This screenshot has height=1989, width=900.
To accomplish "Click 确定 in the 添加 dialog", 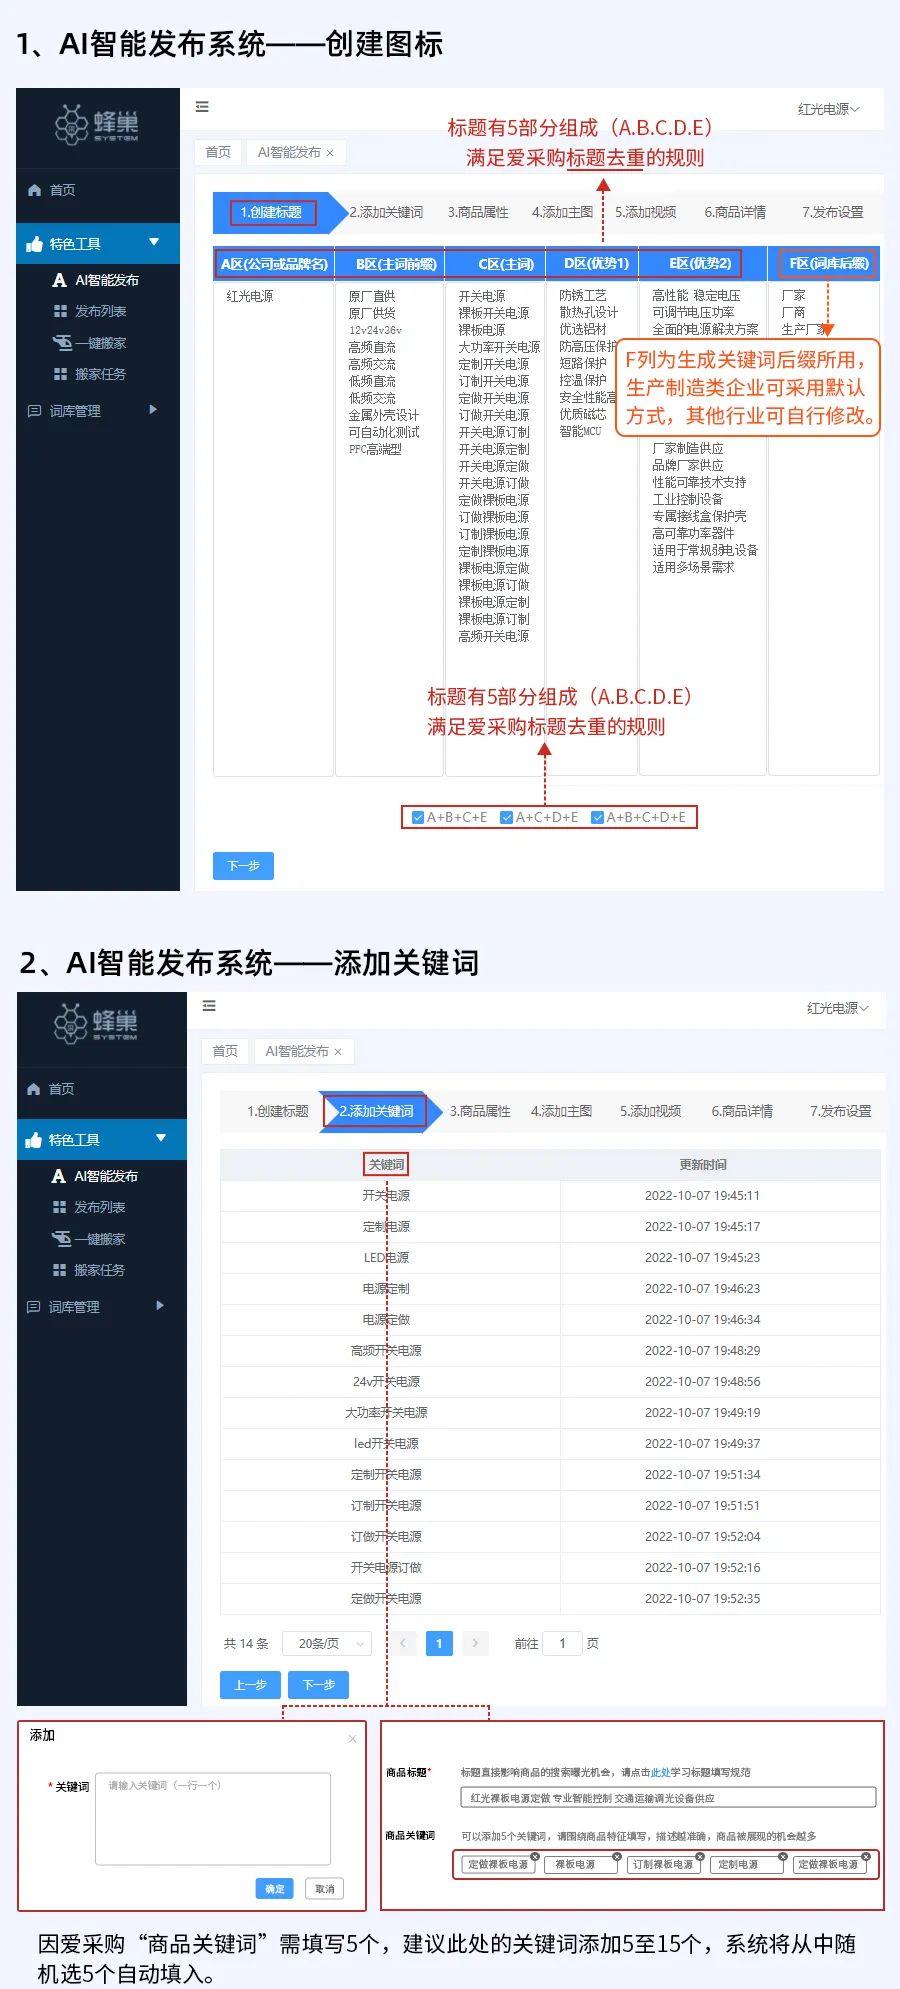I will point(275,1889).
